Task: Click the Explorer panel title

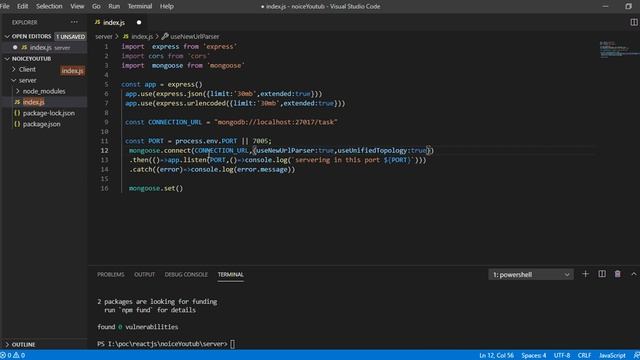Action: click(24, 22)
